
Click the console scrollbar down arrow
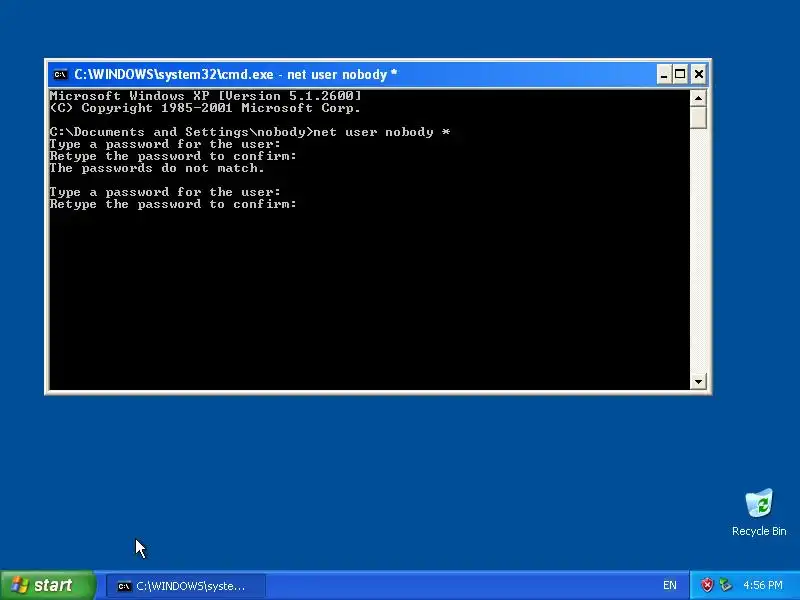698,381
